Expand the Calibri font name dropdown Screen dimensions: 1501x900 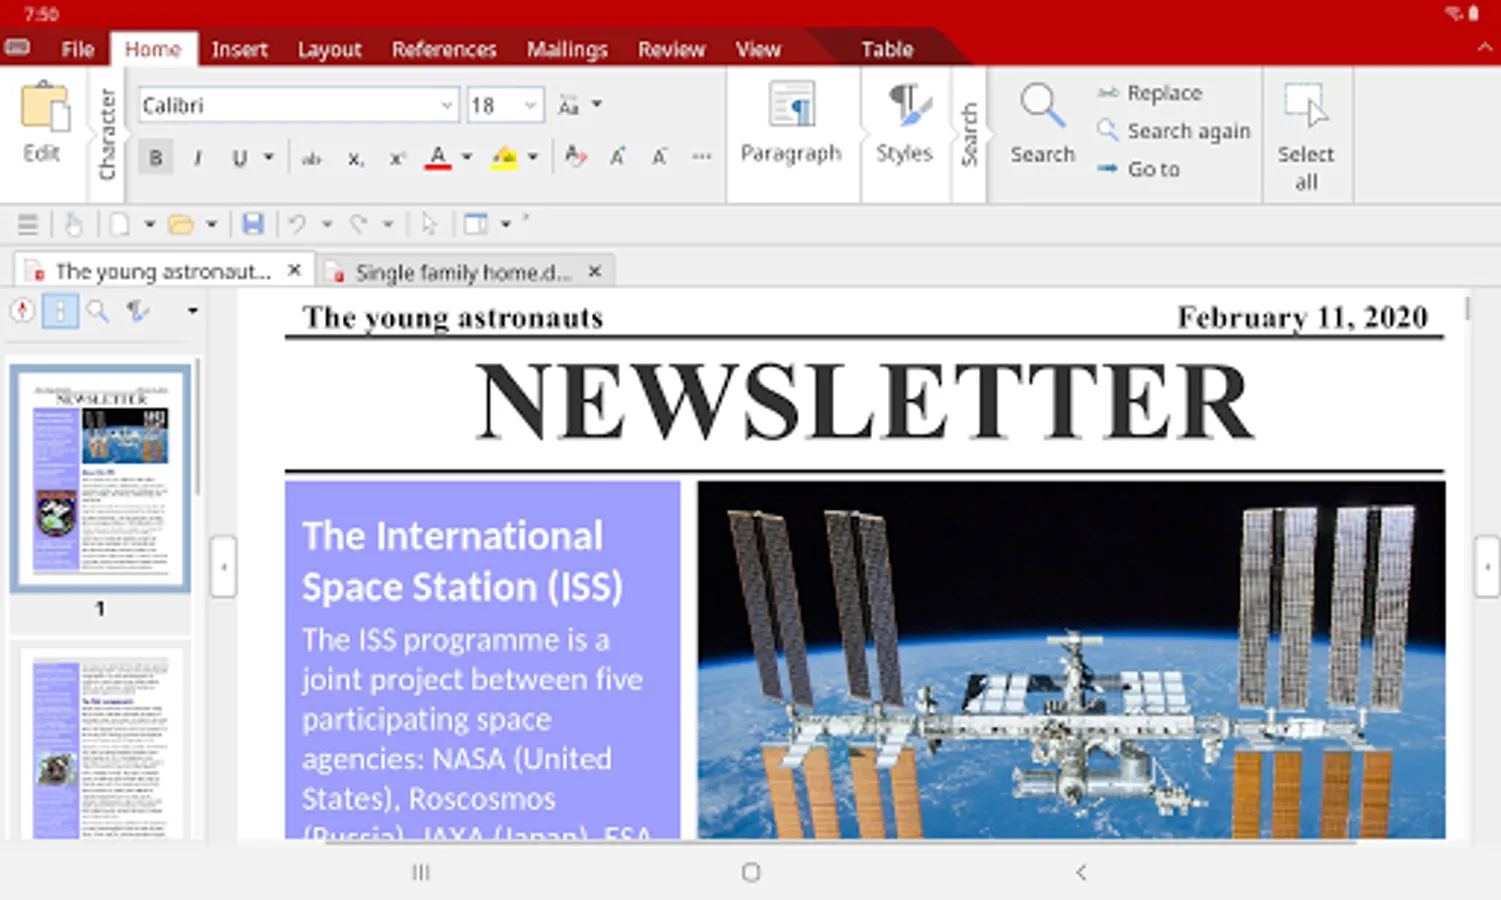click(x=446, y=105)
